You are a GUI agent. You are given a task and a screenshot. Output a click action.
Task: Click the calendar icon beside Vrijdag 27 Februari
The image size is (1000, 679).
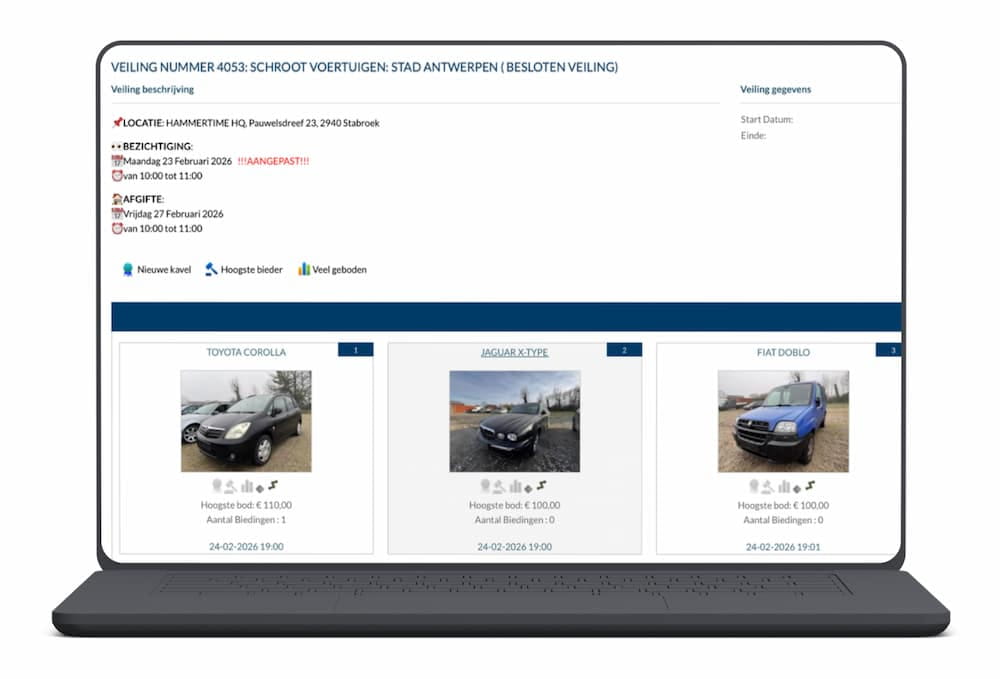[x=117, y=214]
